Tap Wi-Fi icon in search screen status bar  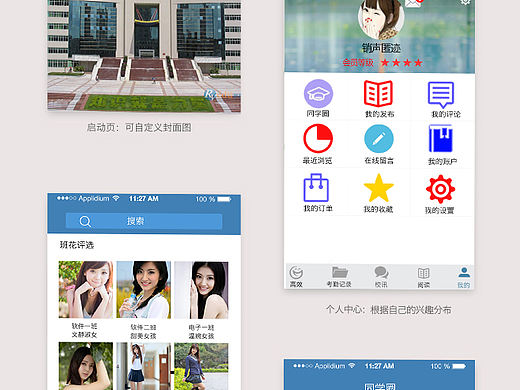pyautogui.click(x=116, y=198)
